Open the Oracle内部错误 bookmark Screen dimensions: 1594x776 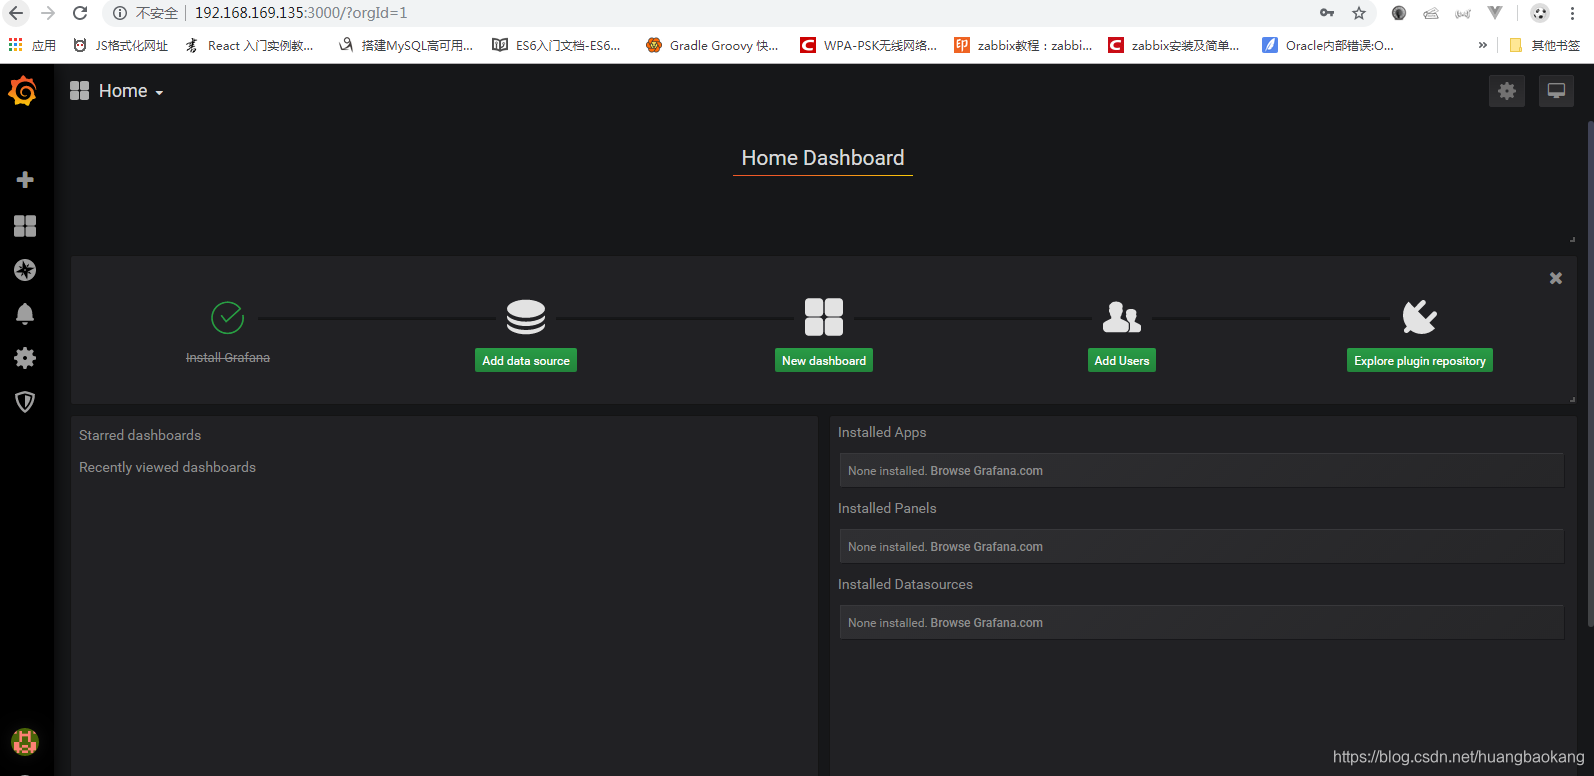(x=1328, y=45)
